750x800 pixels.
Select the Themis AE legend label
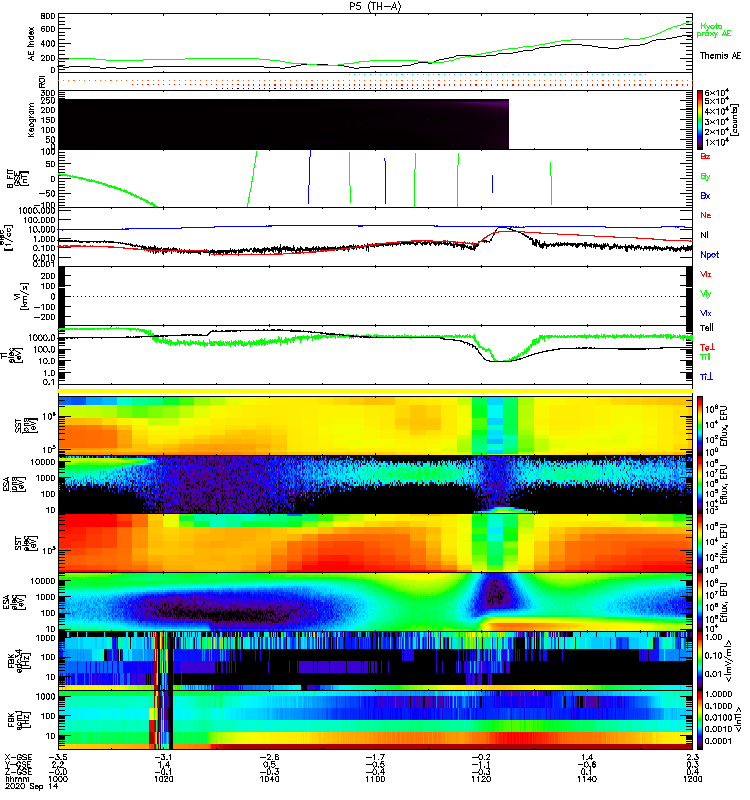pos(720,56)
